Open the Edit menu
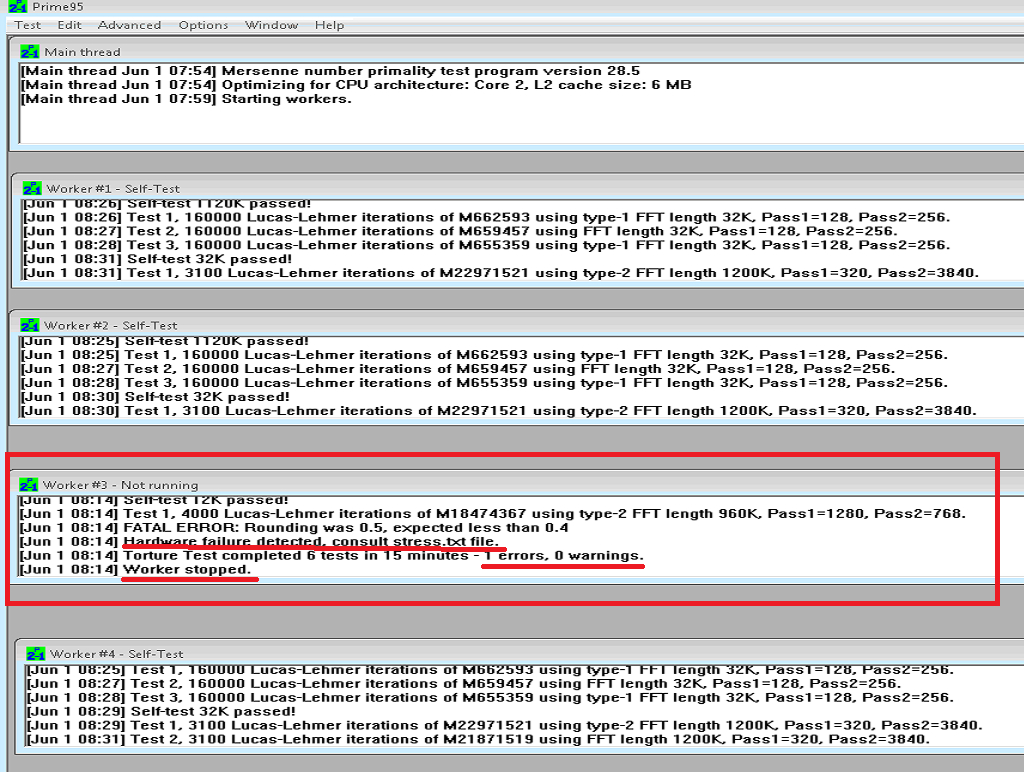This screenshot has width=1024, height=772. click(x=69, y=25)
